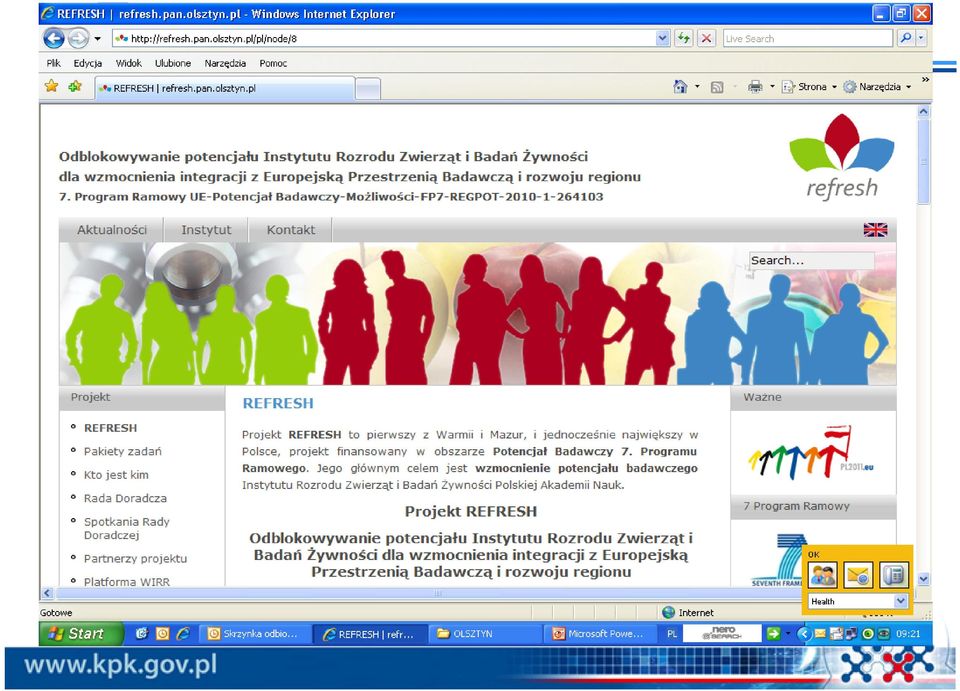The image size is (960, 691).
Task: Switch to Skrzynka odbiorcza taskbar window
Action: pyautogui.click(x=255, y=634)
